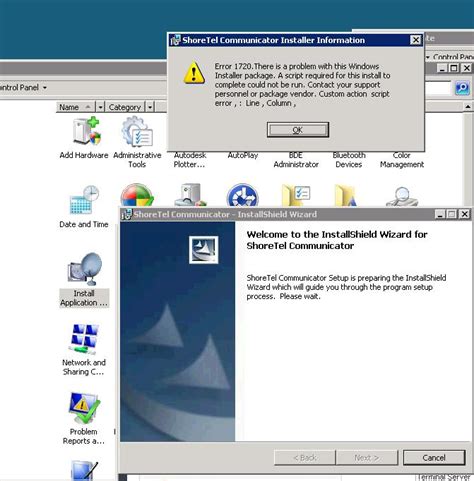The image size is (474, 481).
Task: Click the blue round icon below AutoPlay
Action: coord(243,195)
